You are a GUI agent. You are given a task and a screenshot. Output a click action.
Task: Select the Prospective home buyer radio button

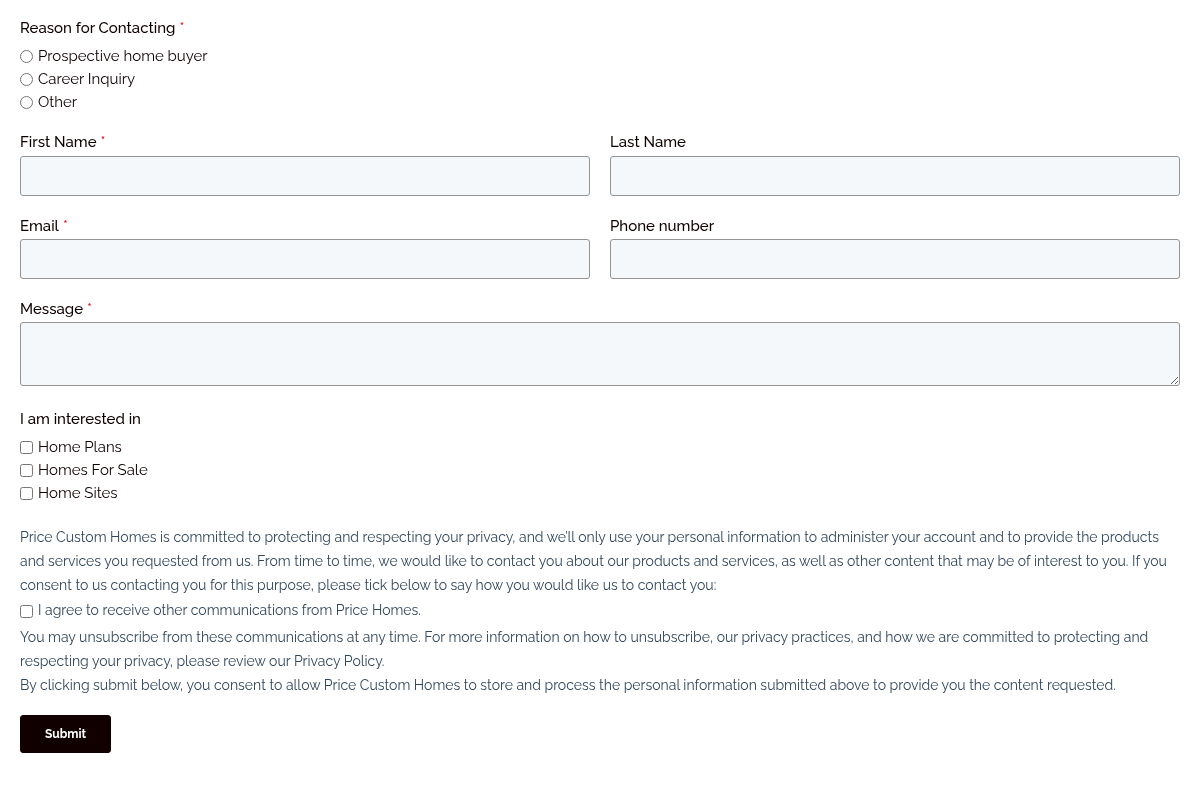click(27, 57)
